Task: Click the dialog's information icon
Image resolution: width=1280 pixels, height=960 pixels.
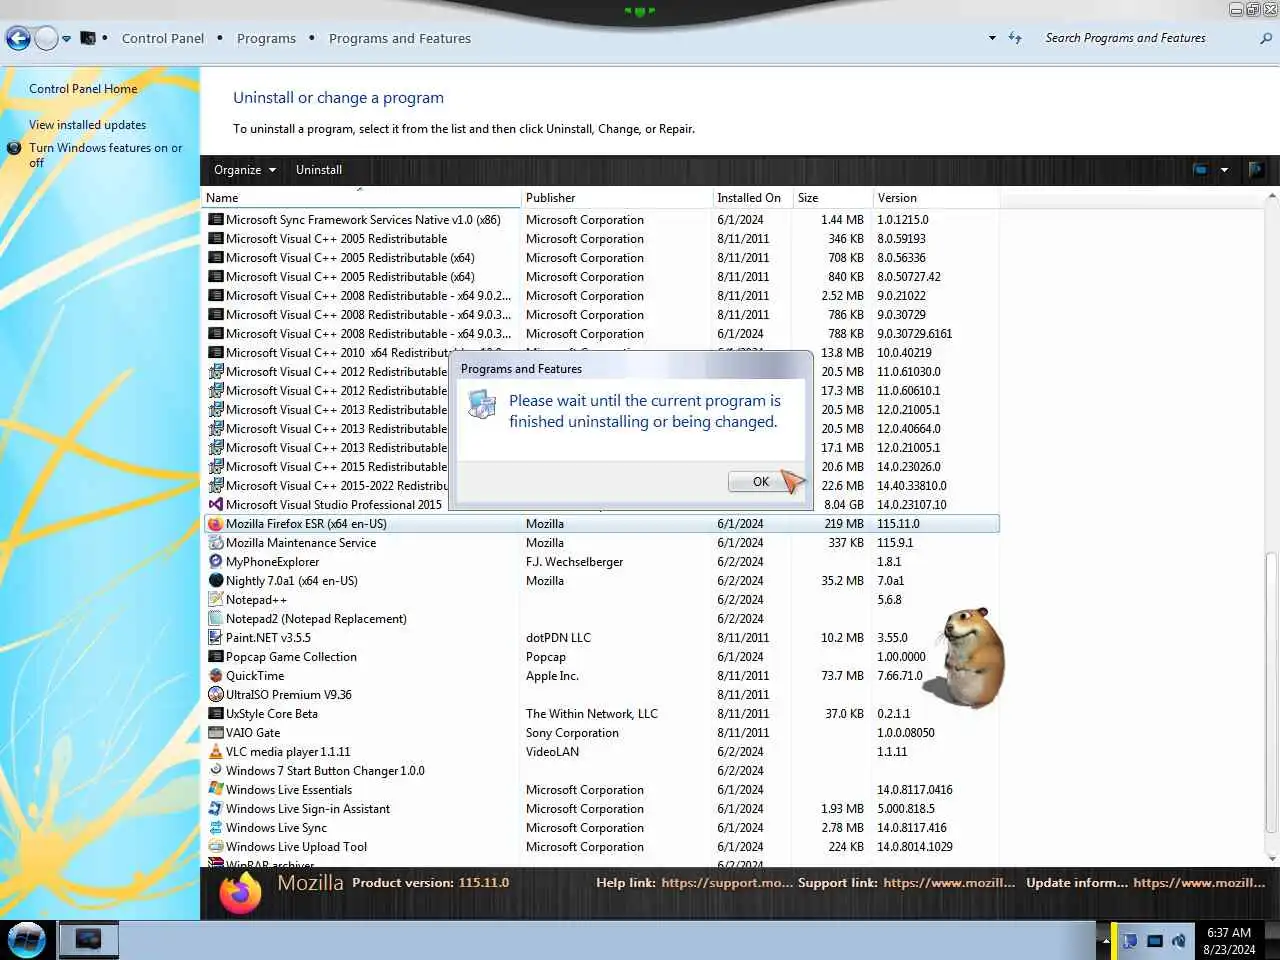Action: [x=482, y=403]
